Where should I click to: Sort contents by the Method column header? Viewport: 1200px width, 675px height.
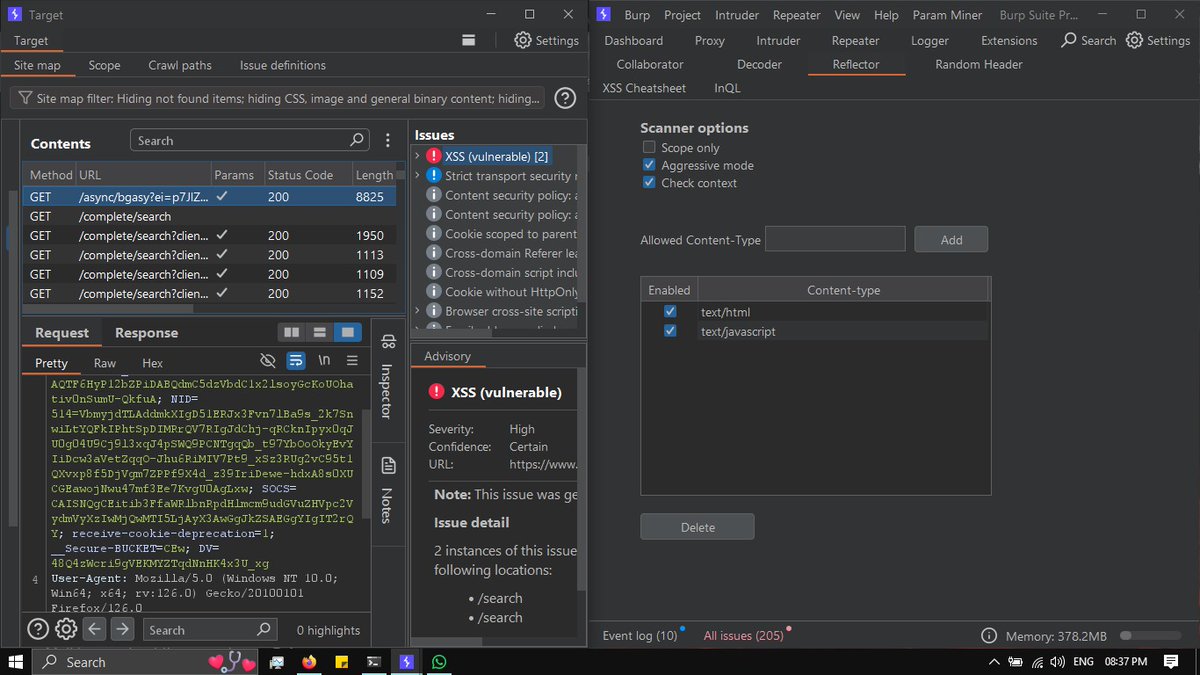tap(48, 175)
